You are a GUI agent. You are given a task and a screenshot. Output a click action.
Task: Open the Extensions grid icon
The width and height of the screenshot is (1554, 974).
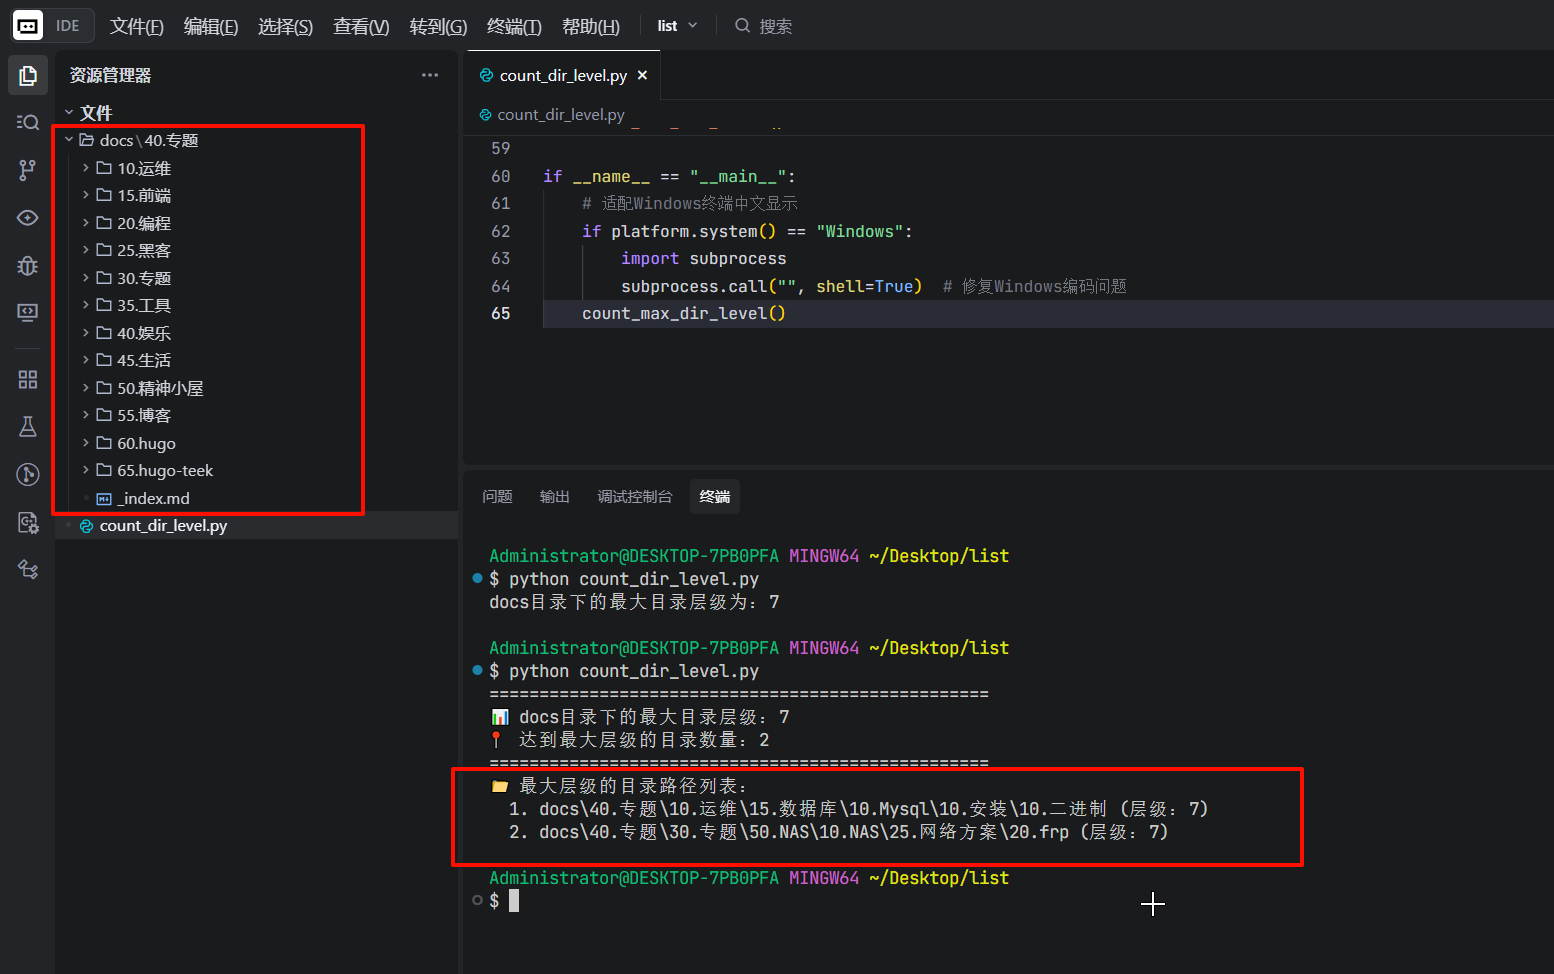tap(28, 379)
